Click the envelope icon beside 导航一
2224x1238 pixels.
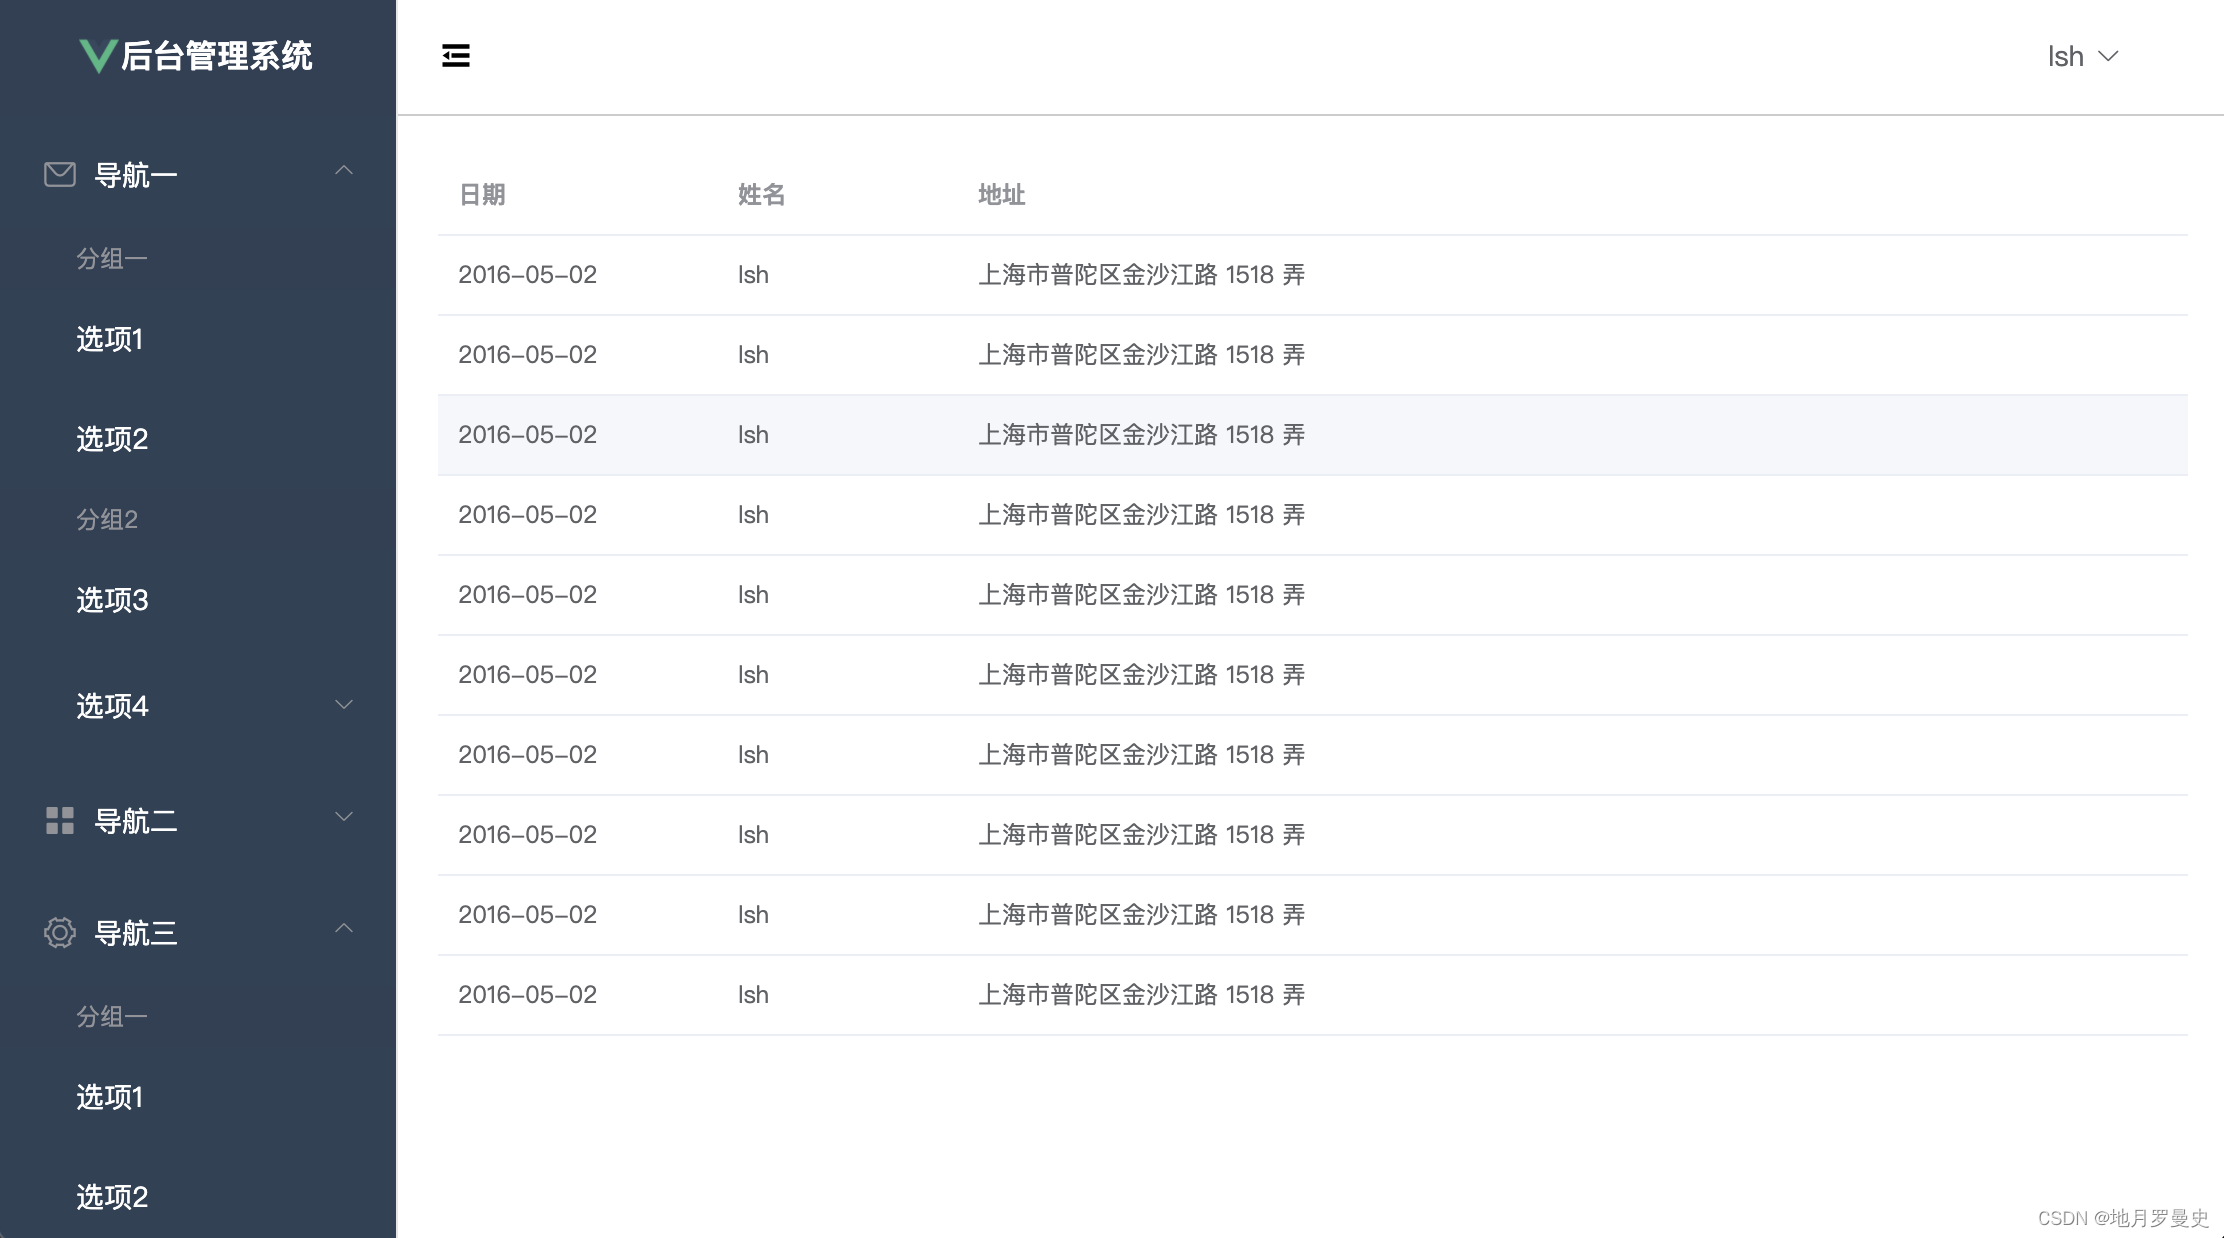pyautogui.click(x=60, y=175)
